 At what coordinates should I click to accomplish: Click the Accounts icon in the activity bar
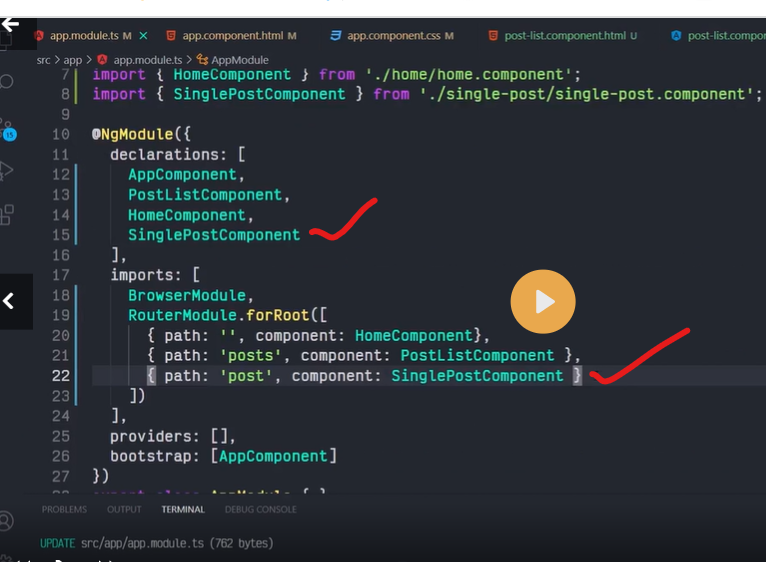[7, 521]
